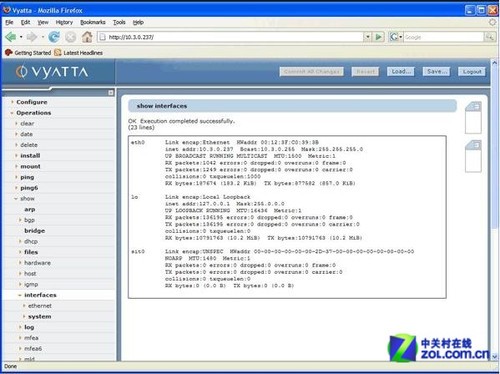
Task: Select the date operation
Action: pyautogui.click(x=26, y=134)
